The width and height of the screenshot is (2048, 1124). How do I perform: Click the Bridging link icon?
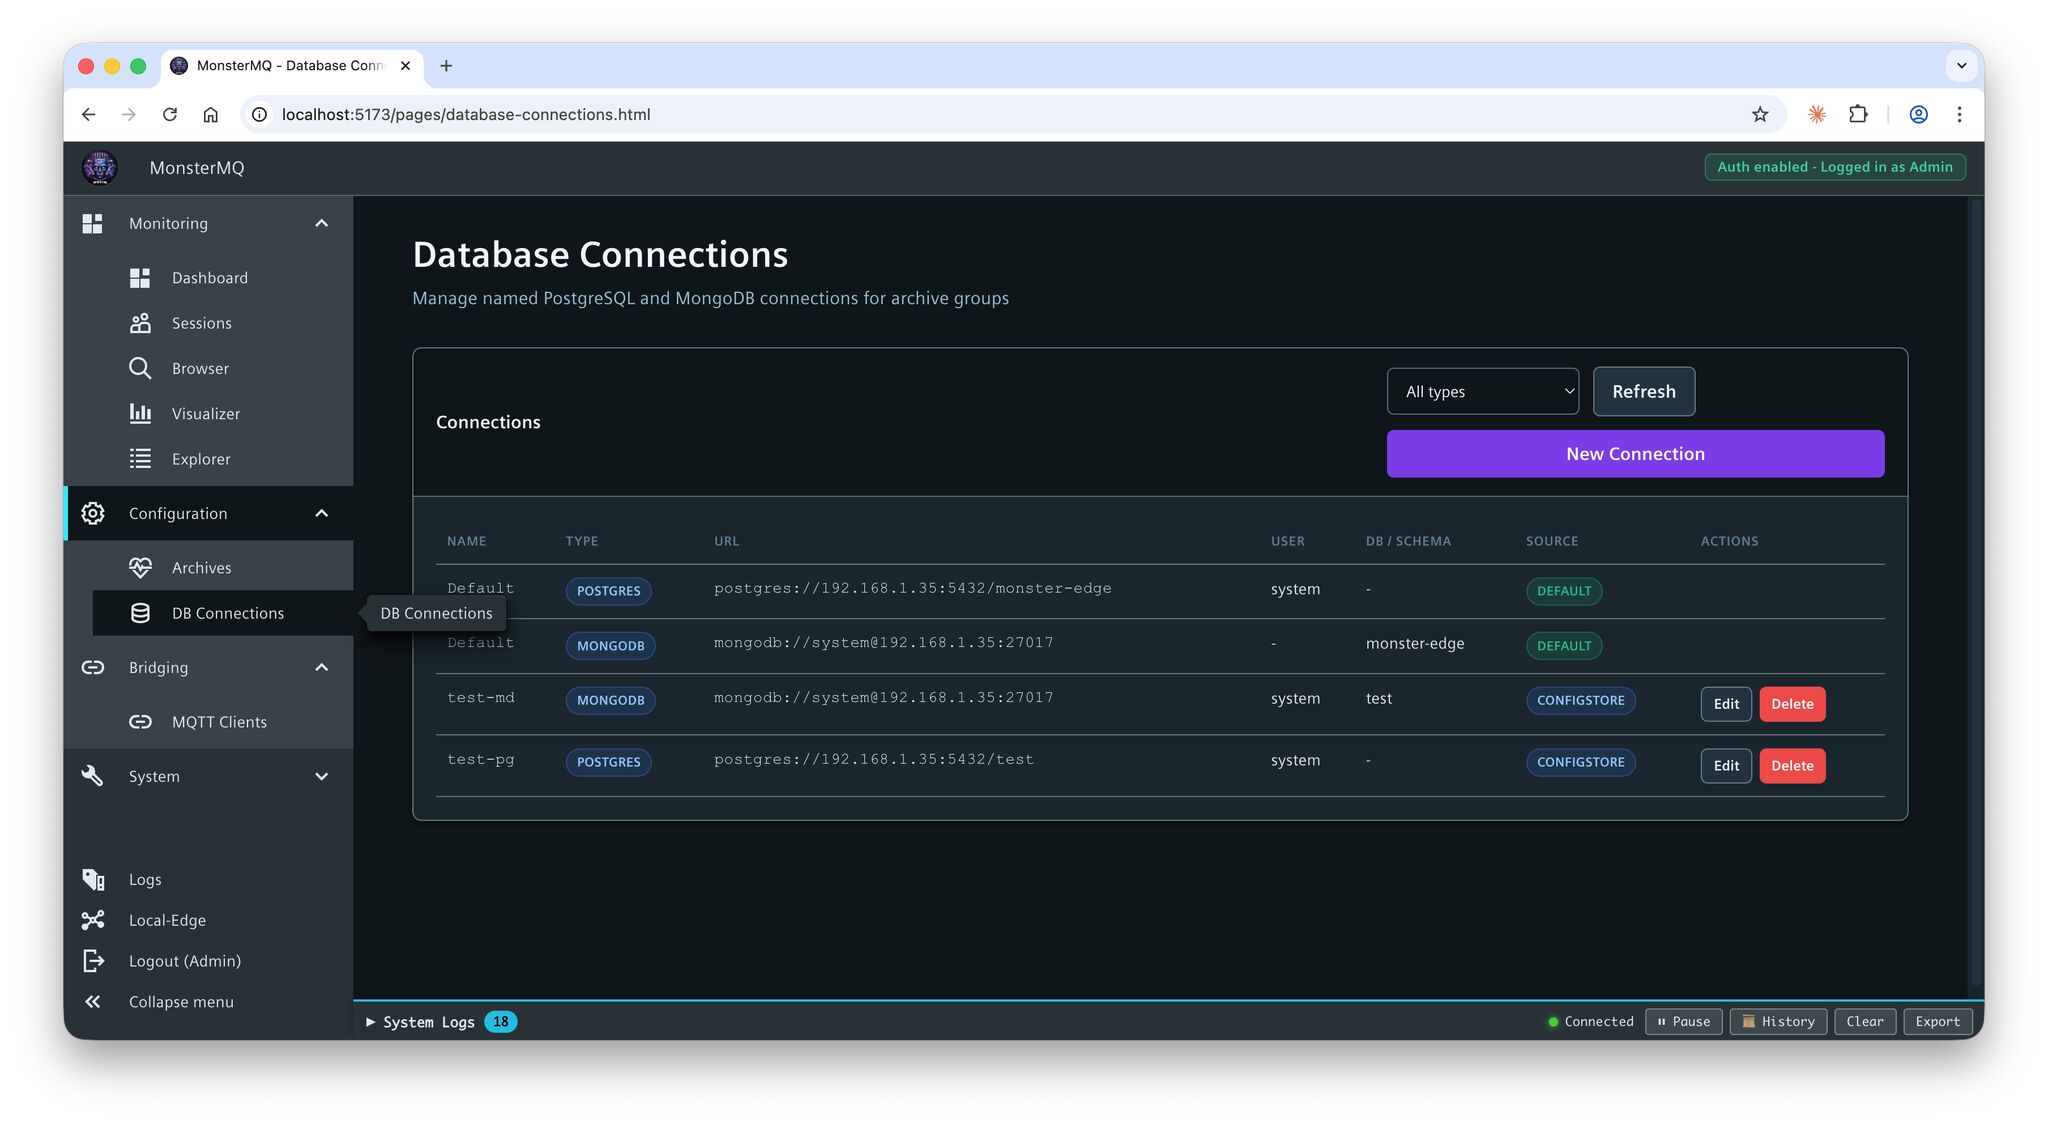(93, 667)
